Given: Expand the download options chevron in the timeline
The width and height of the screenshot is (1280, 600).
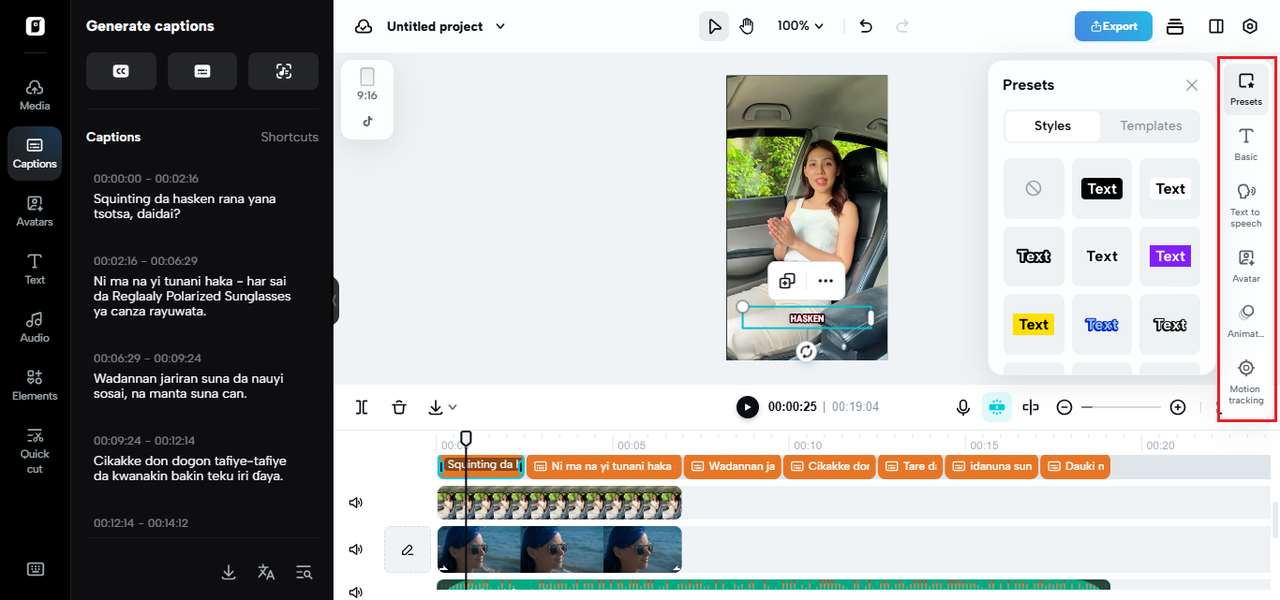Looking at the screenshot, I should coord(451,407).
